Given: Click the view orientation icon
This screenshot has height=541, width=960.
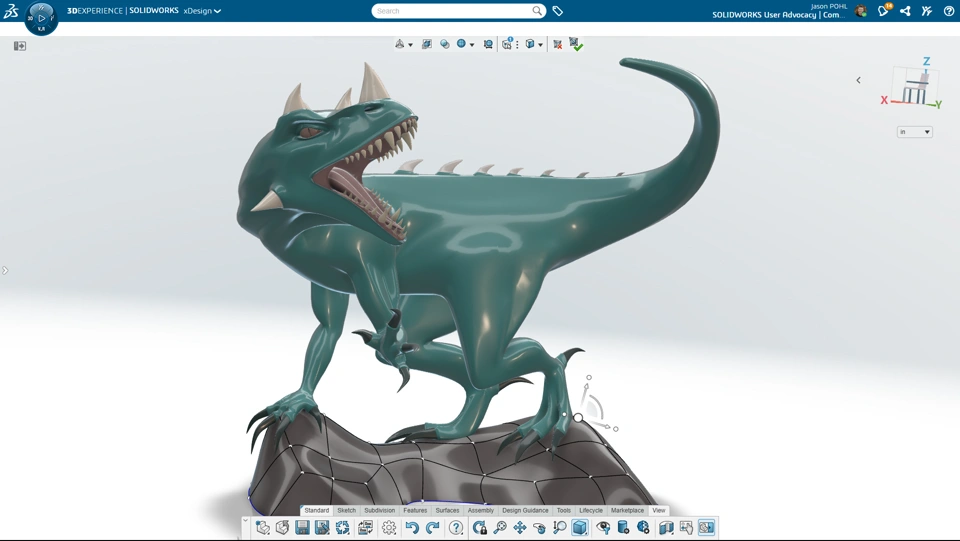Looking at the screenshot, I should click(x=400, y=44).
